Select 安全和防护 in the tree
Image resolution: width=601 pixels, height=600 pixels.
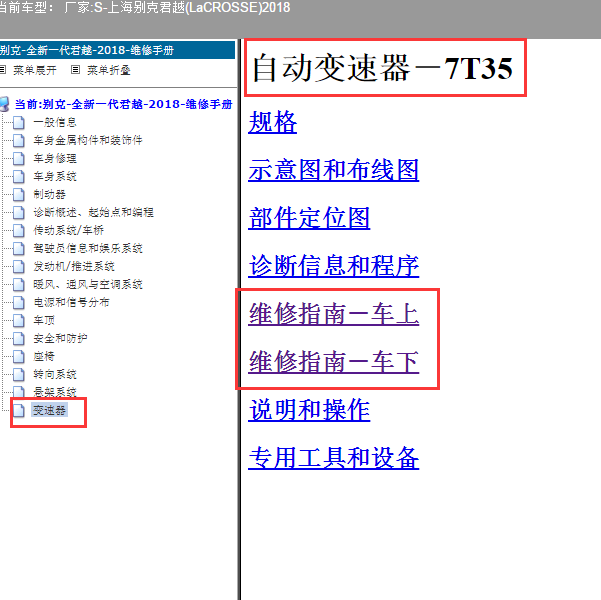(60, 339)
